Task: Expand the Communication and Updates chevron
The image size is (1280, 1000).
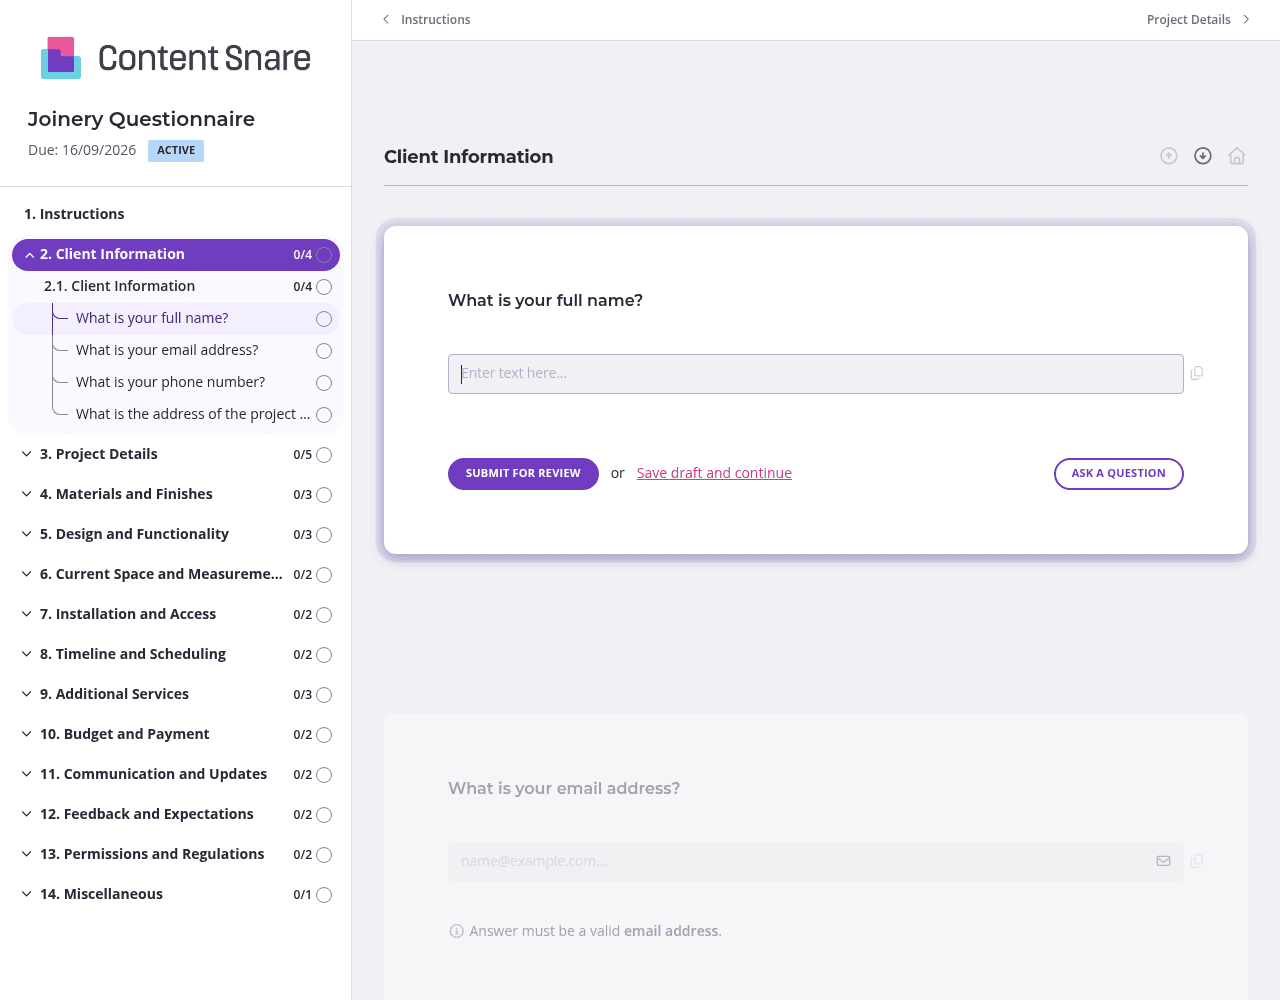Action: point(27,774)
